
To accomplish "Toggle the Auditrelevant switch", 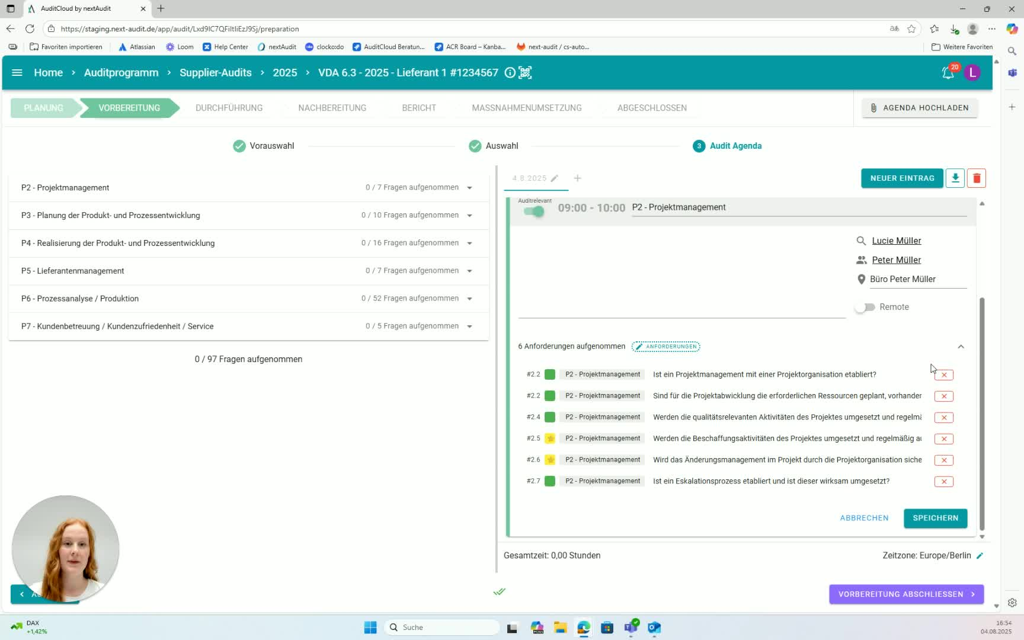I will click(535, 211).
